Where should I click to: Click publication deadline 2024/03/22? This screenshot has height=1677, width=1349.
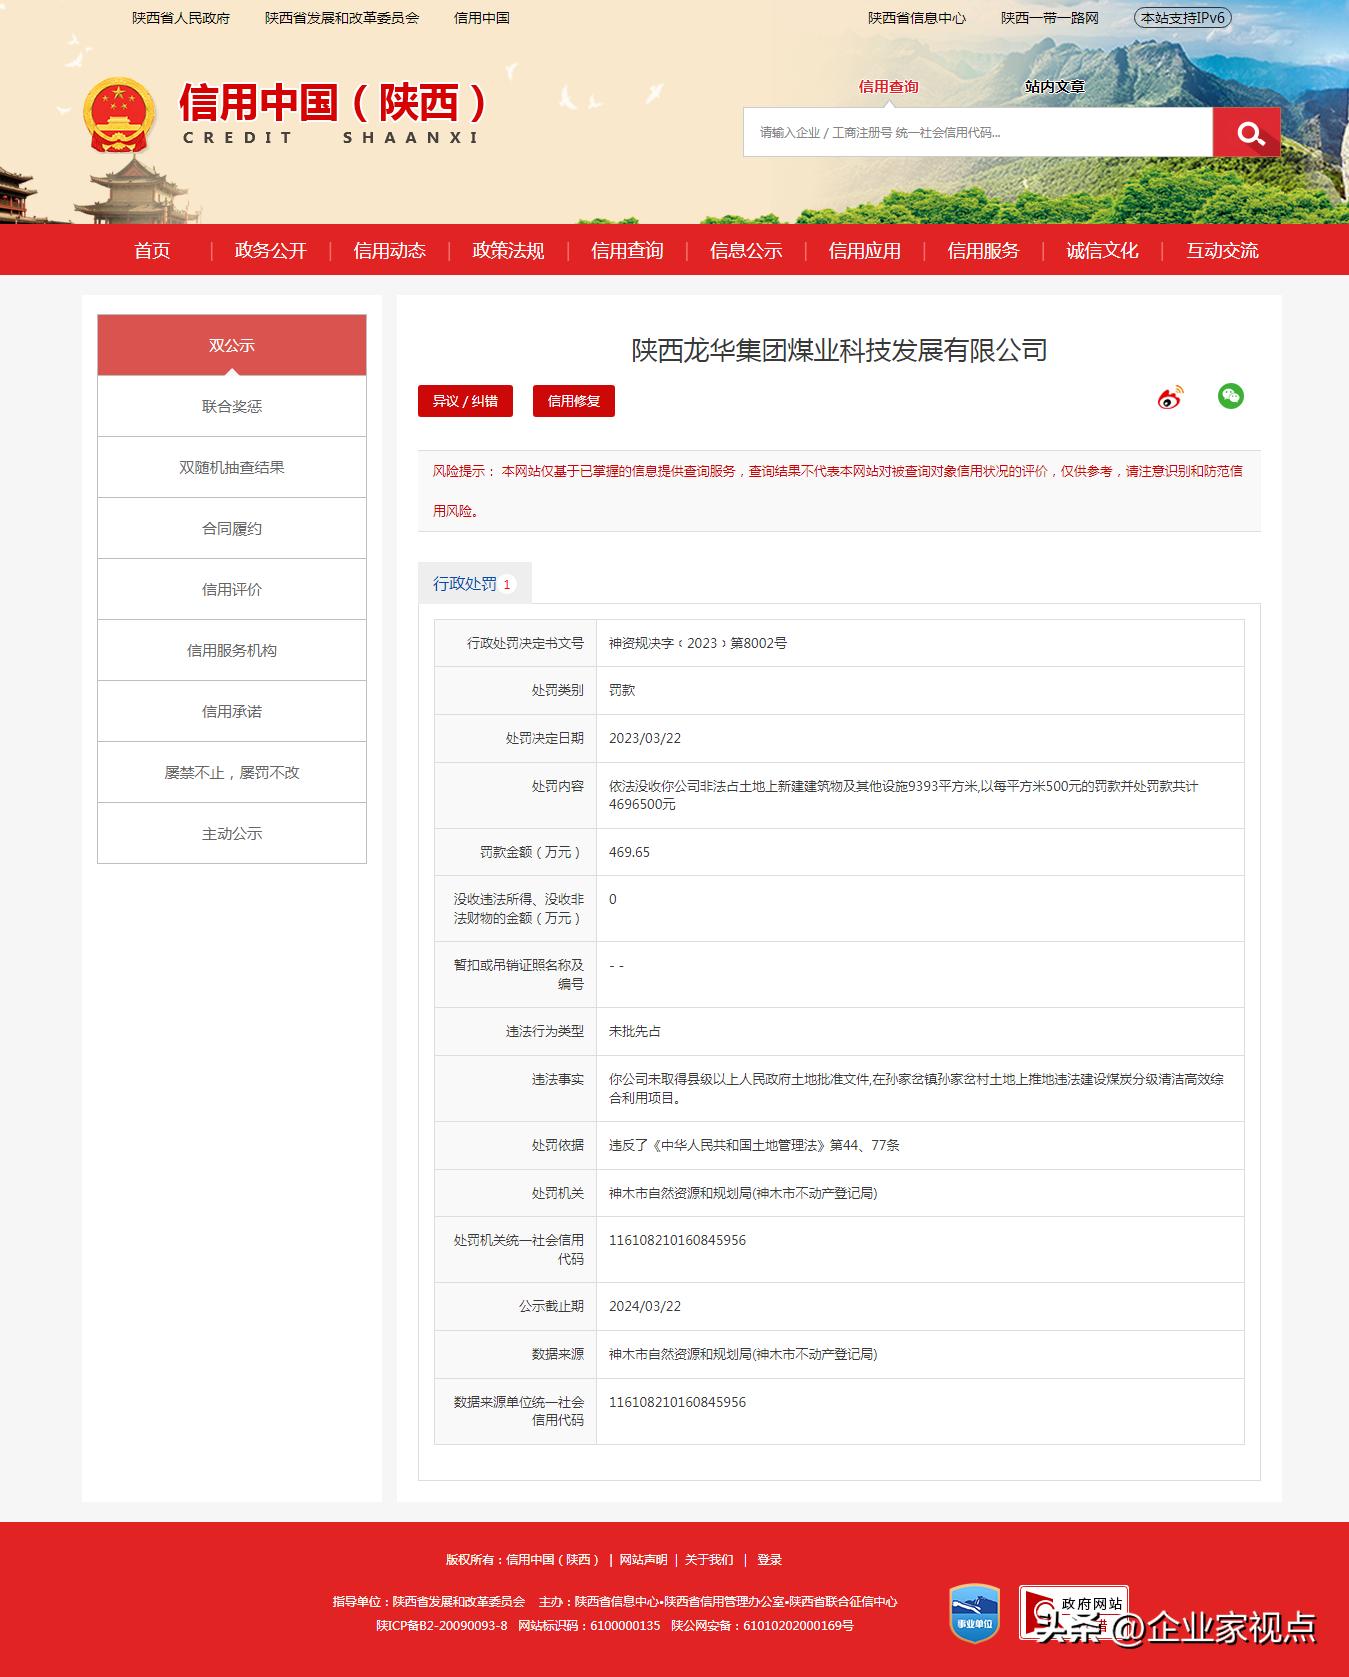pyautogui.click(x=645, y=1306)
